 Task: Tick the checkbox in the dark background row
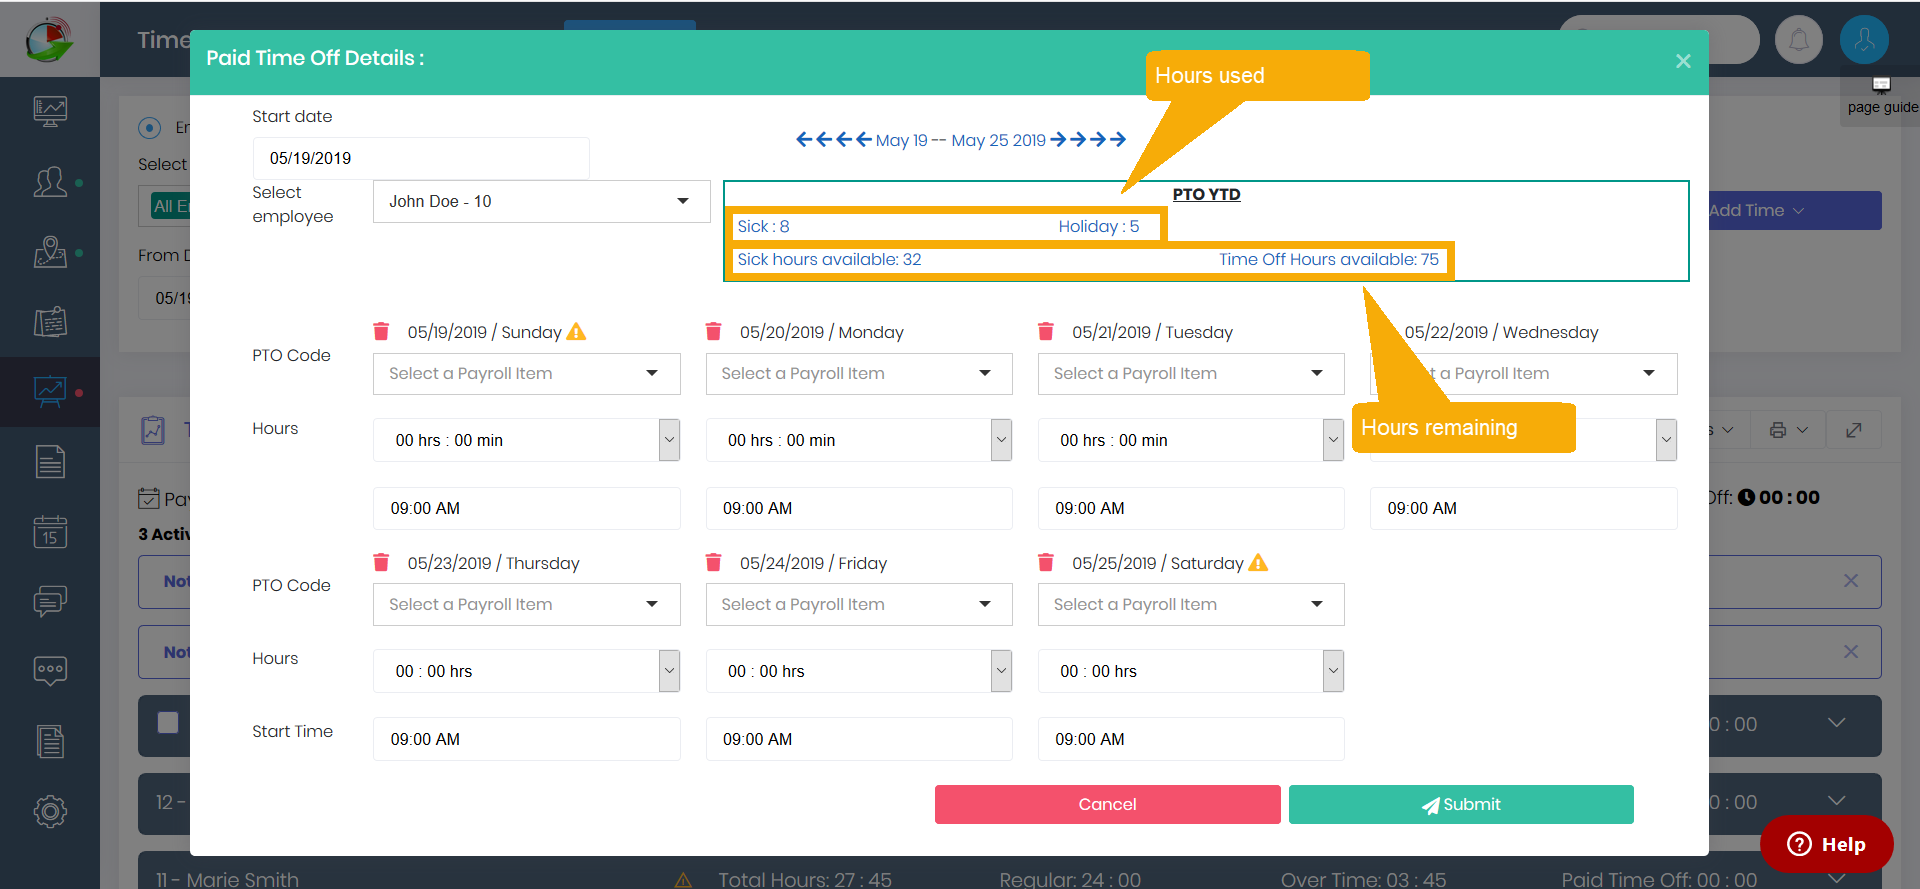pyautogui.click(x=168, y=723)
